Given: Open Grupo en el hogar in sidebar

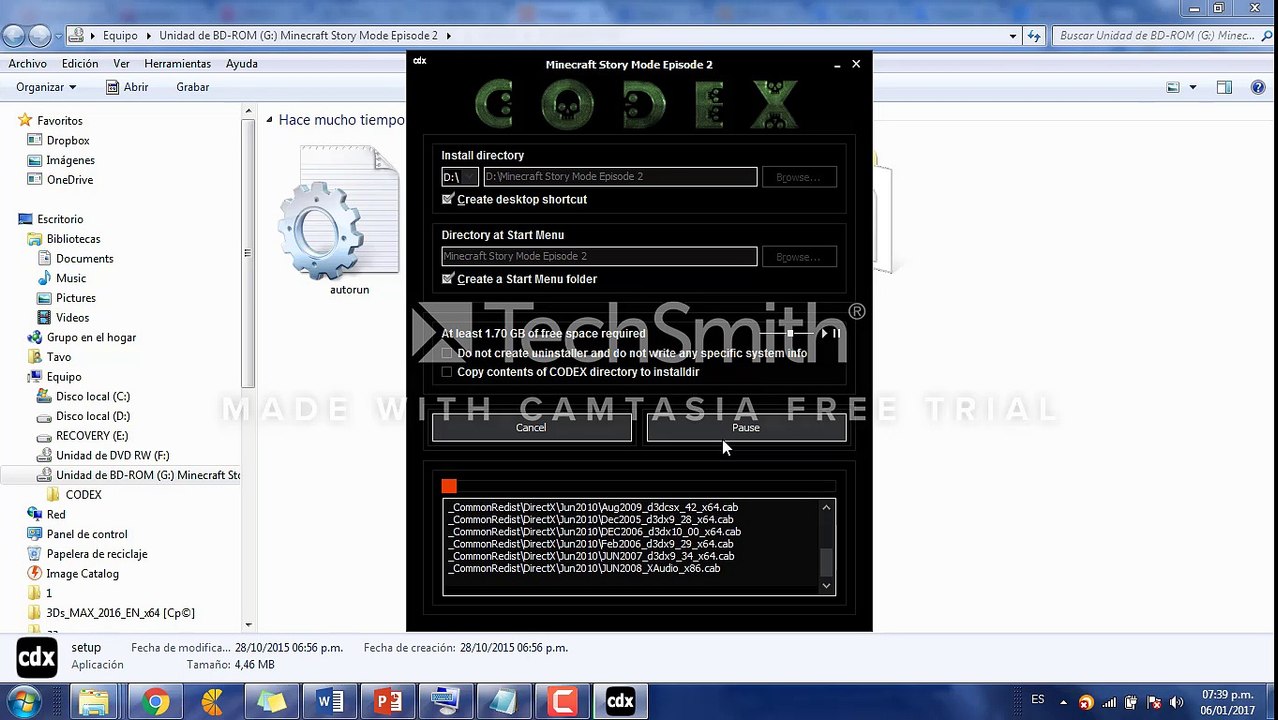Looking at the screenshot, I should pyautogui.click(x=91, y=337).
